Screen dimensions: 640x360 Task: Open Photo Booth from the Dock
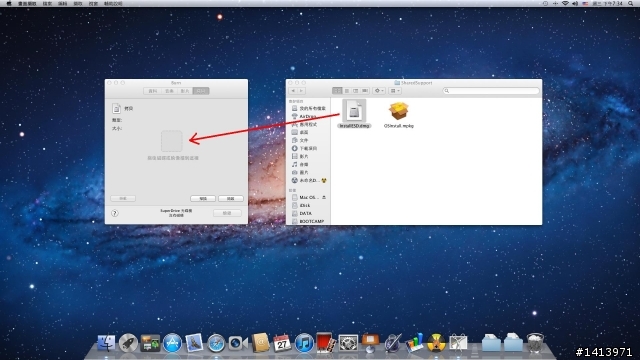click(326, 343)
